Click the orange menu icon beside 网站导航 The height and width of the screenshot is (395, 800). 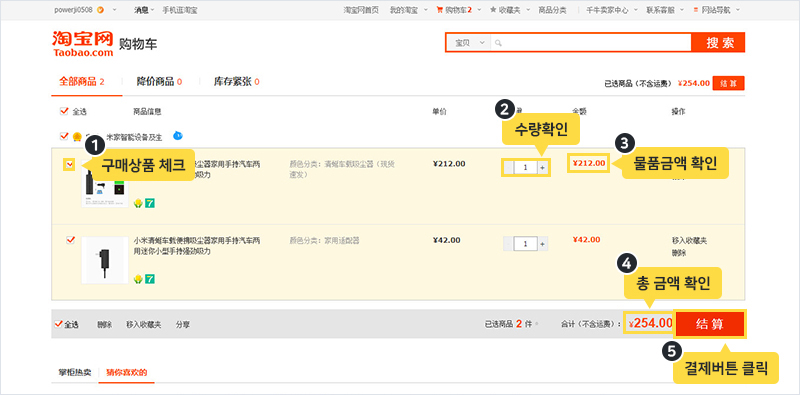(696, 10)
